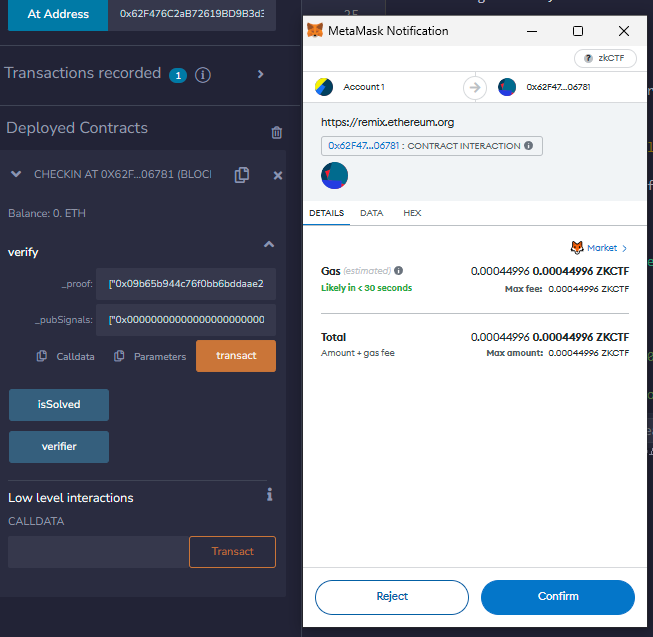Minimize the MetaMask Notification window
This screenshot has width=653, height=637.
click(532, 31)
